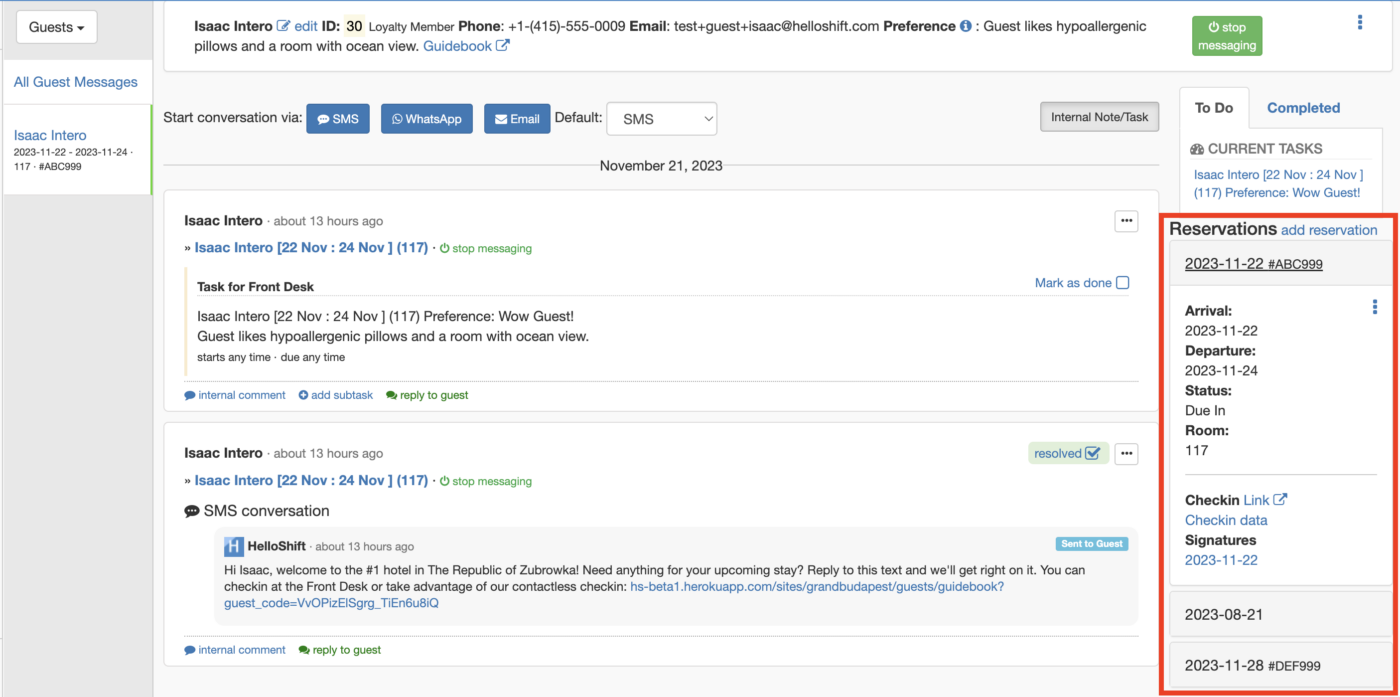Click the green stop messaging button

point(1227,36)
